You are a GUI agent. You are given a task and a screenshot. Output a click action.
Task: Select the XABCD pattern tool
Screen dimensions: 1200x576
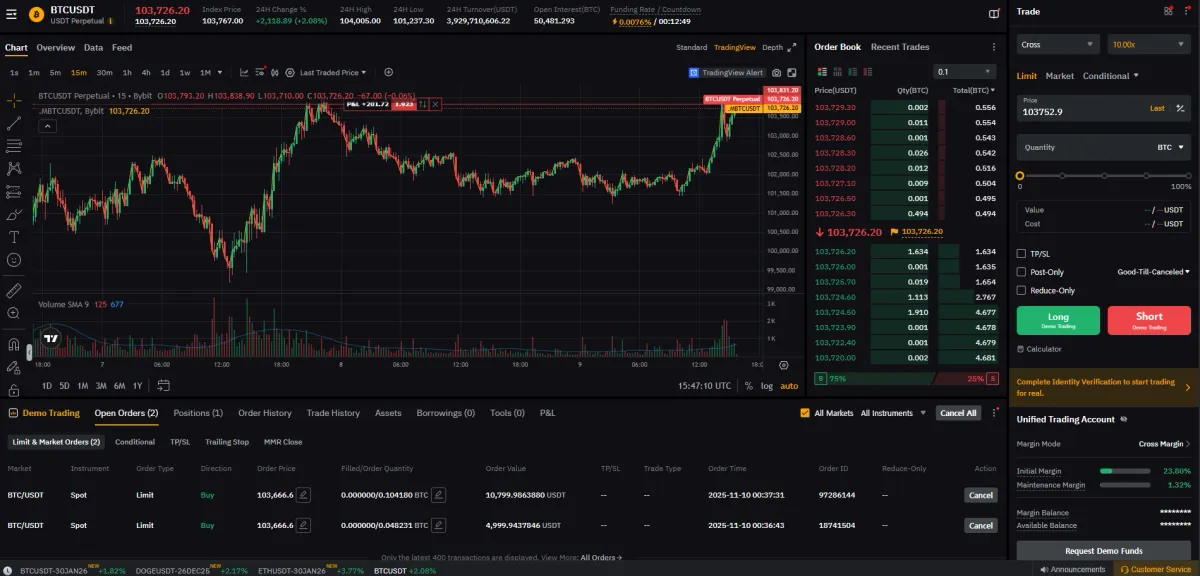pos(14,168)
